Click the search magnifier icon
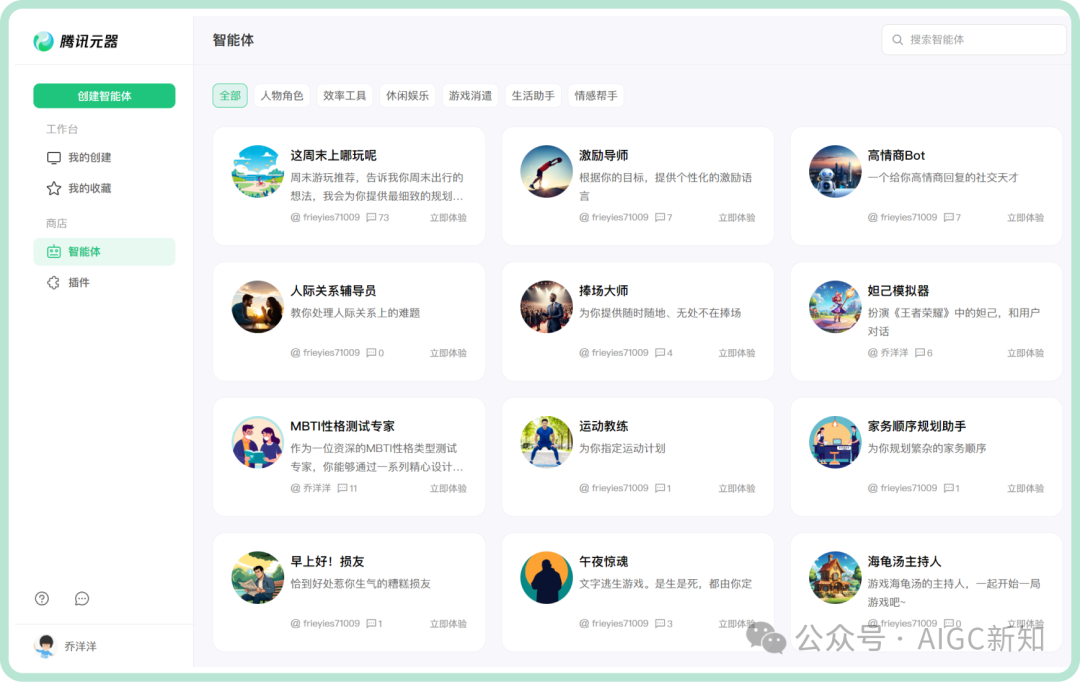 coord(898,39)
